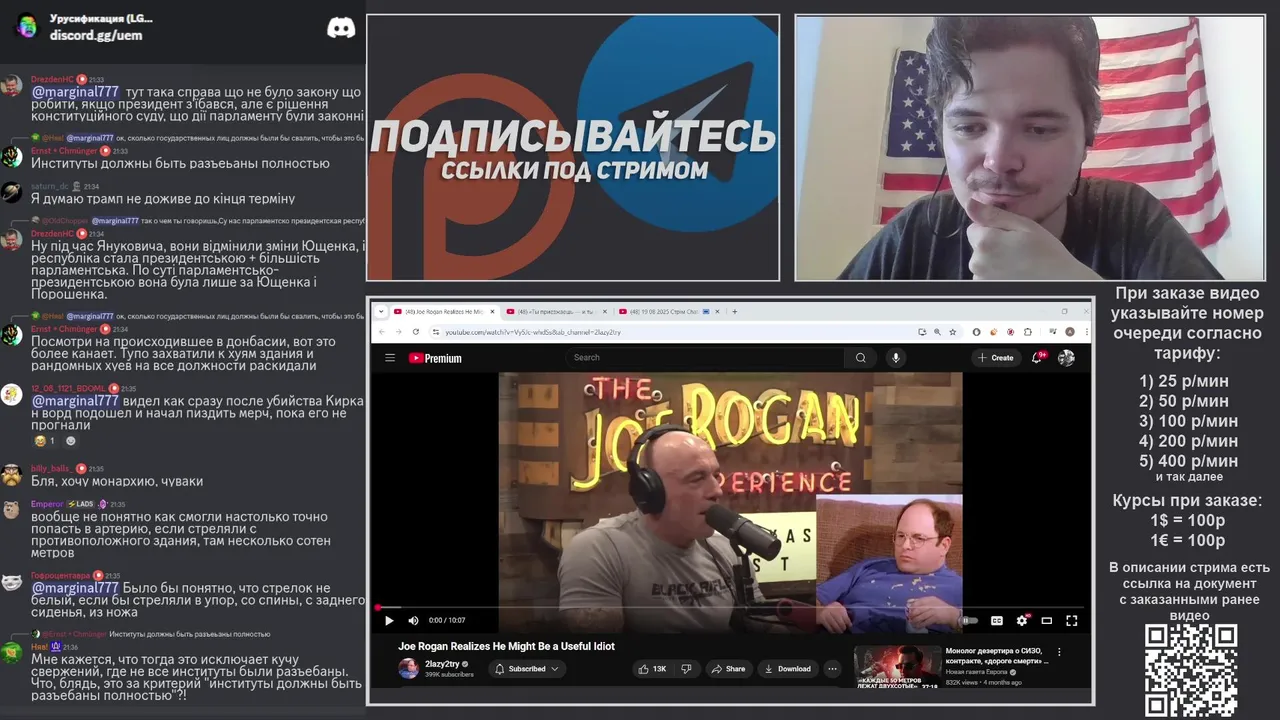
Task: Reload the YouTube page
Action: [416, 332]
